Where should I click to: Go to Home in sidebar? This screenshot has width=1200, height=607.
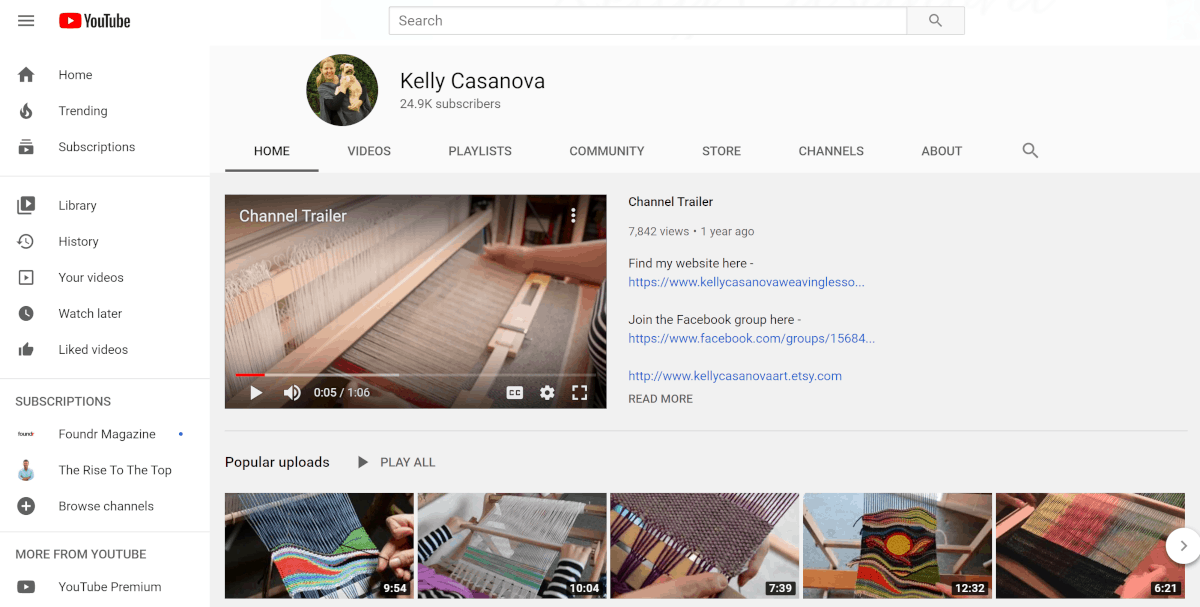point(75,75)
